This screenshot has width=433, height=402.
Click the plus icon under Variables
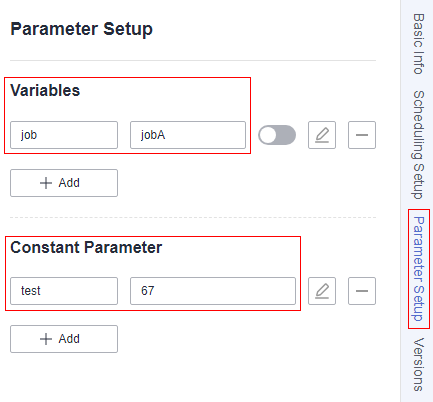click(x=46, y=183)
